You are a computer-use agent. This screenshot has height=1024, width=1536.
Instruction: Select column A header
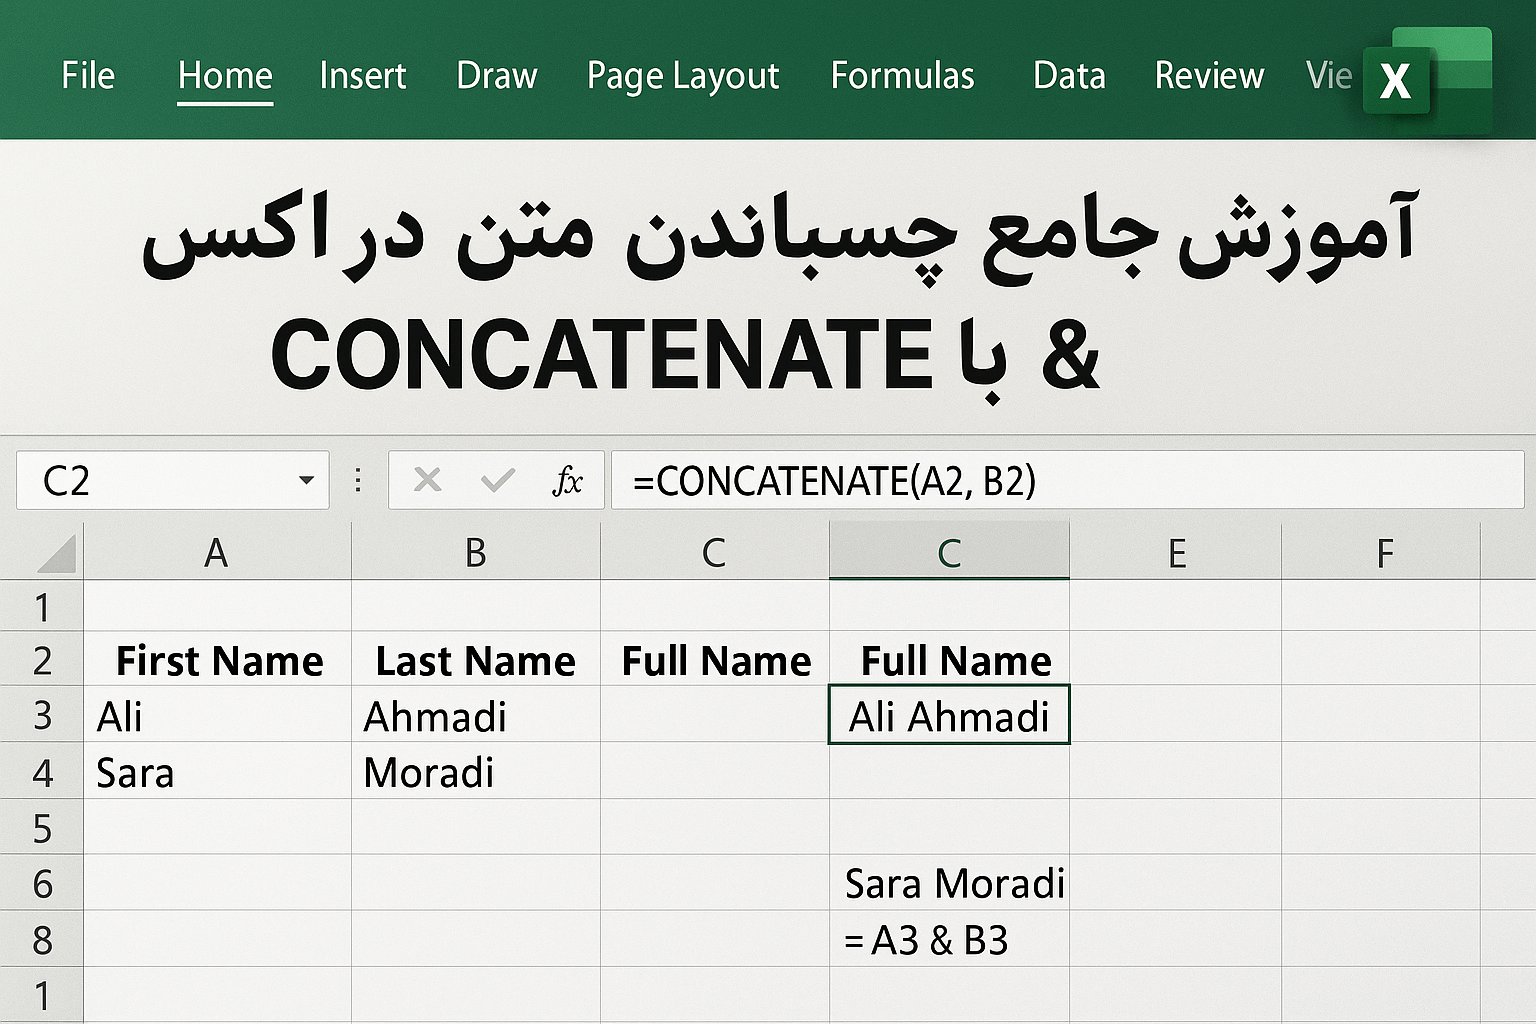pos(216,551)
